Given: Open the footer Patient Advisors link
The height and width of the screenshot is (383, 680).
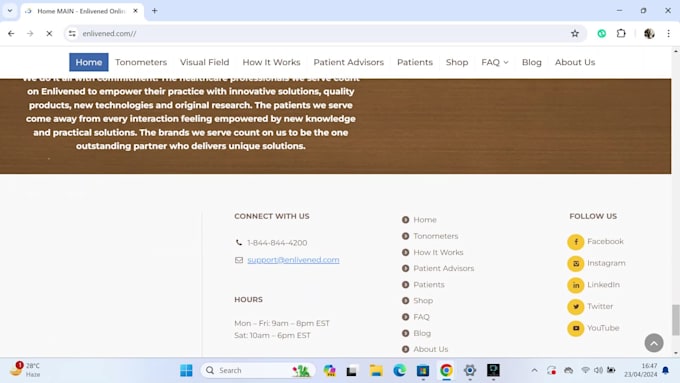Looking at the screenshot, I should 443,268.
